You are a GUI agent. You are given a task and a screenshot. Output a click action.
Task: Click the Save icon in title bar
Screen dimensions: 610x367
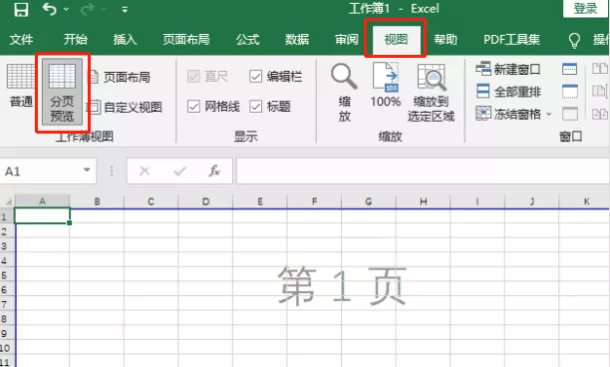point(21,9)
